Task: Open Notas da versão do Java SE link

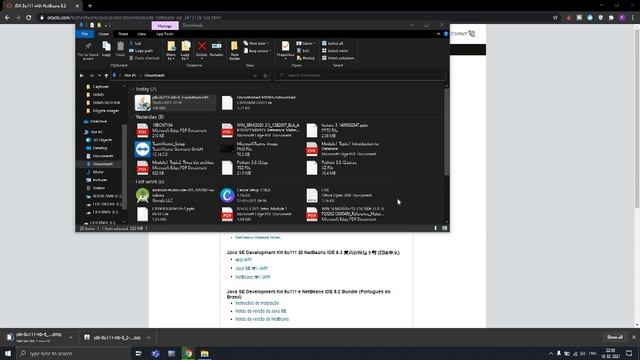Action: tap(261, 311)
